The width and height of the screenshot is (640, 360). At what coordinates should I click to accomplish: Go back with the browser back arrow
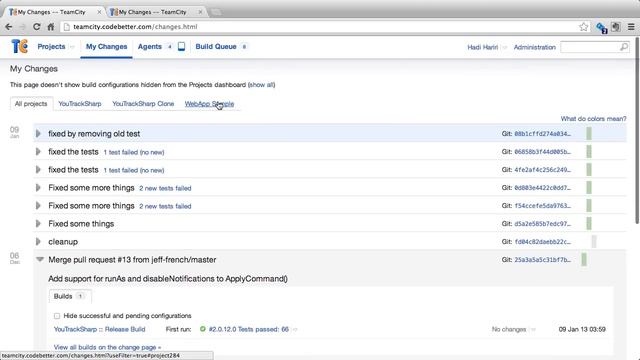click(x=9, y=27)
